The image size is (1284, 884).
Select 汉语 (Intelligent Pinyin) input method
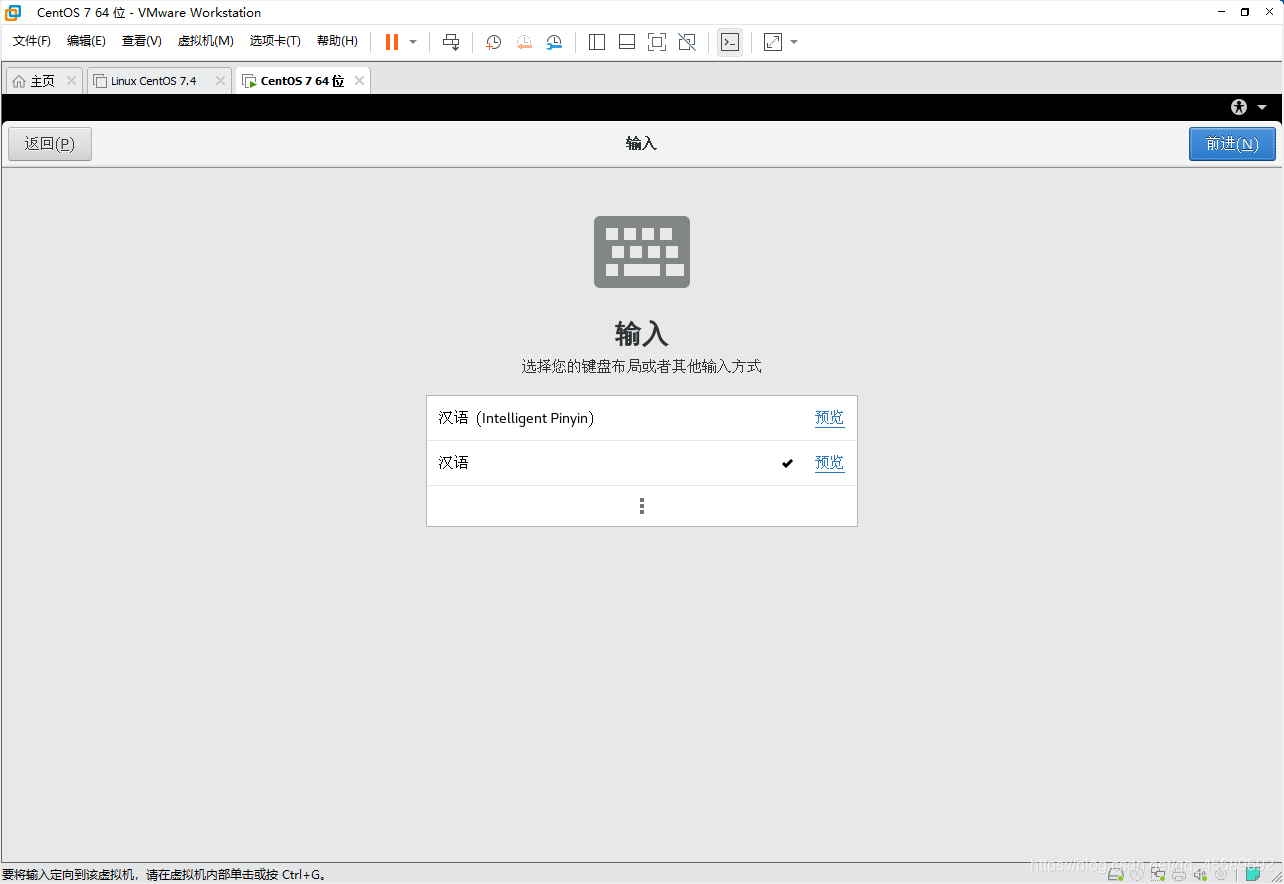(642, 418)
